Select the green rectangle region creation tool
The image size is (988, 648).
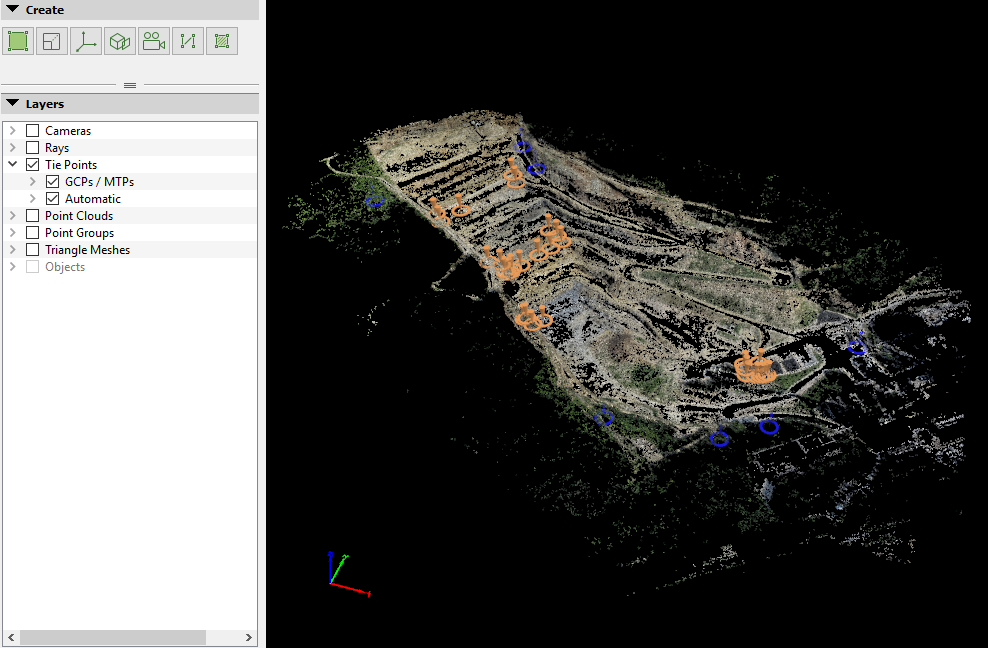[17, 40]
